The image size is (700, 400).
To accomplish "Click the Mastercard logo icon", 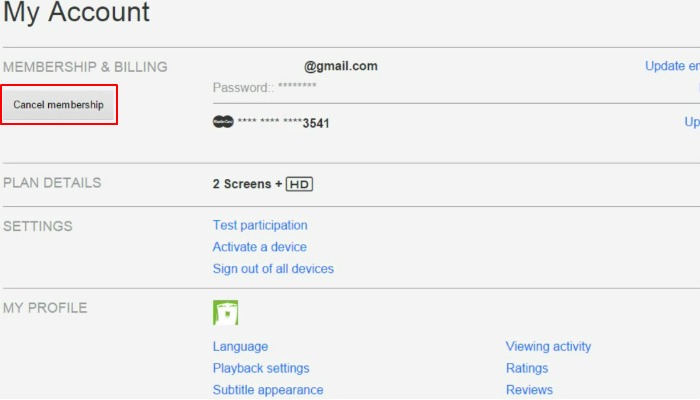I will click(x=223, y=122).
